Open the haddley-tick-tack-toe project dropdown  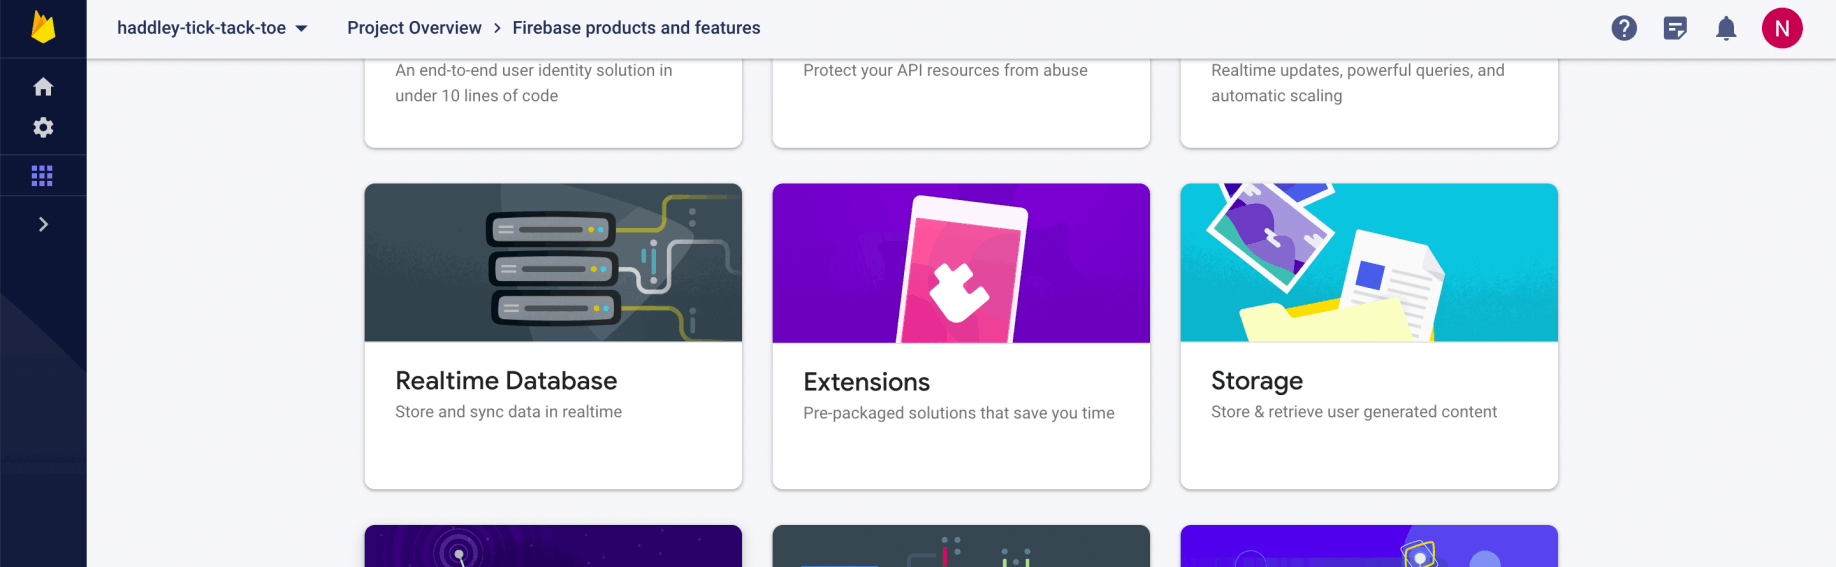212,28
